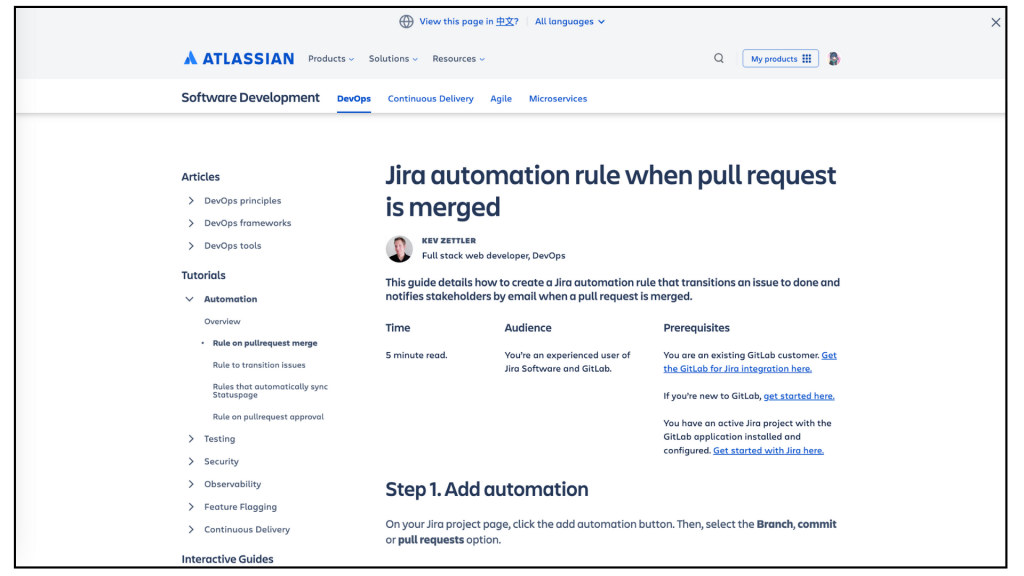The width and height of the screenshot is (1024, 576).
Task: Click the Testing tutorial label
Action: click(219, 439)
